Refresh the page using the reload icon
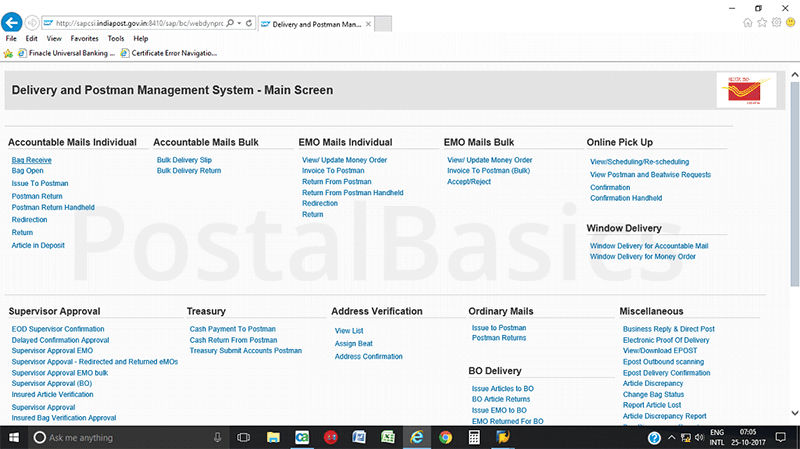The height and width of the screenshot is (449, 800). pyautogui.click(x=248, y=21)
